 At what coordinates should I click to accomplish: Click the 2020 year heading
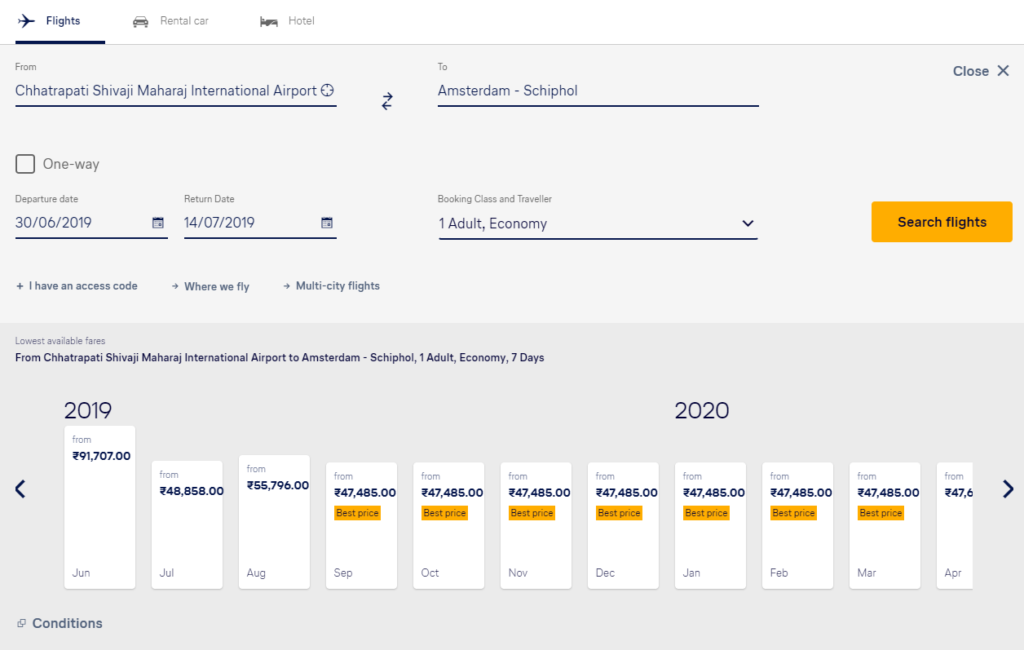pyautogui.click(x=702, y=410)
